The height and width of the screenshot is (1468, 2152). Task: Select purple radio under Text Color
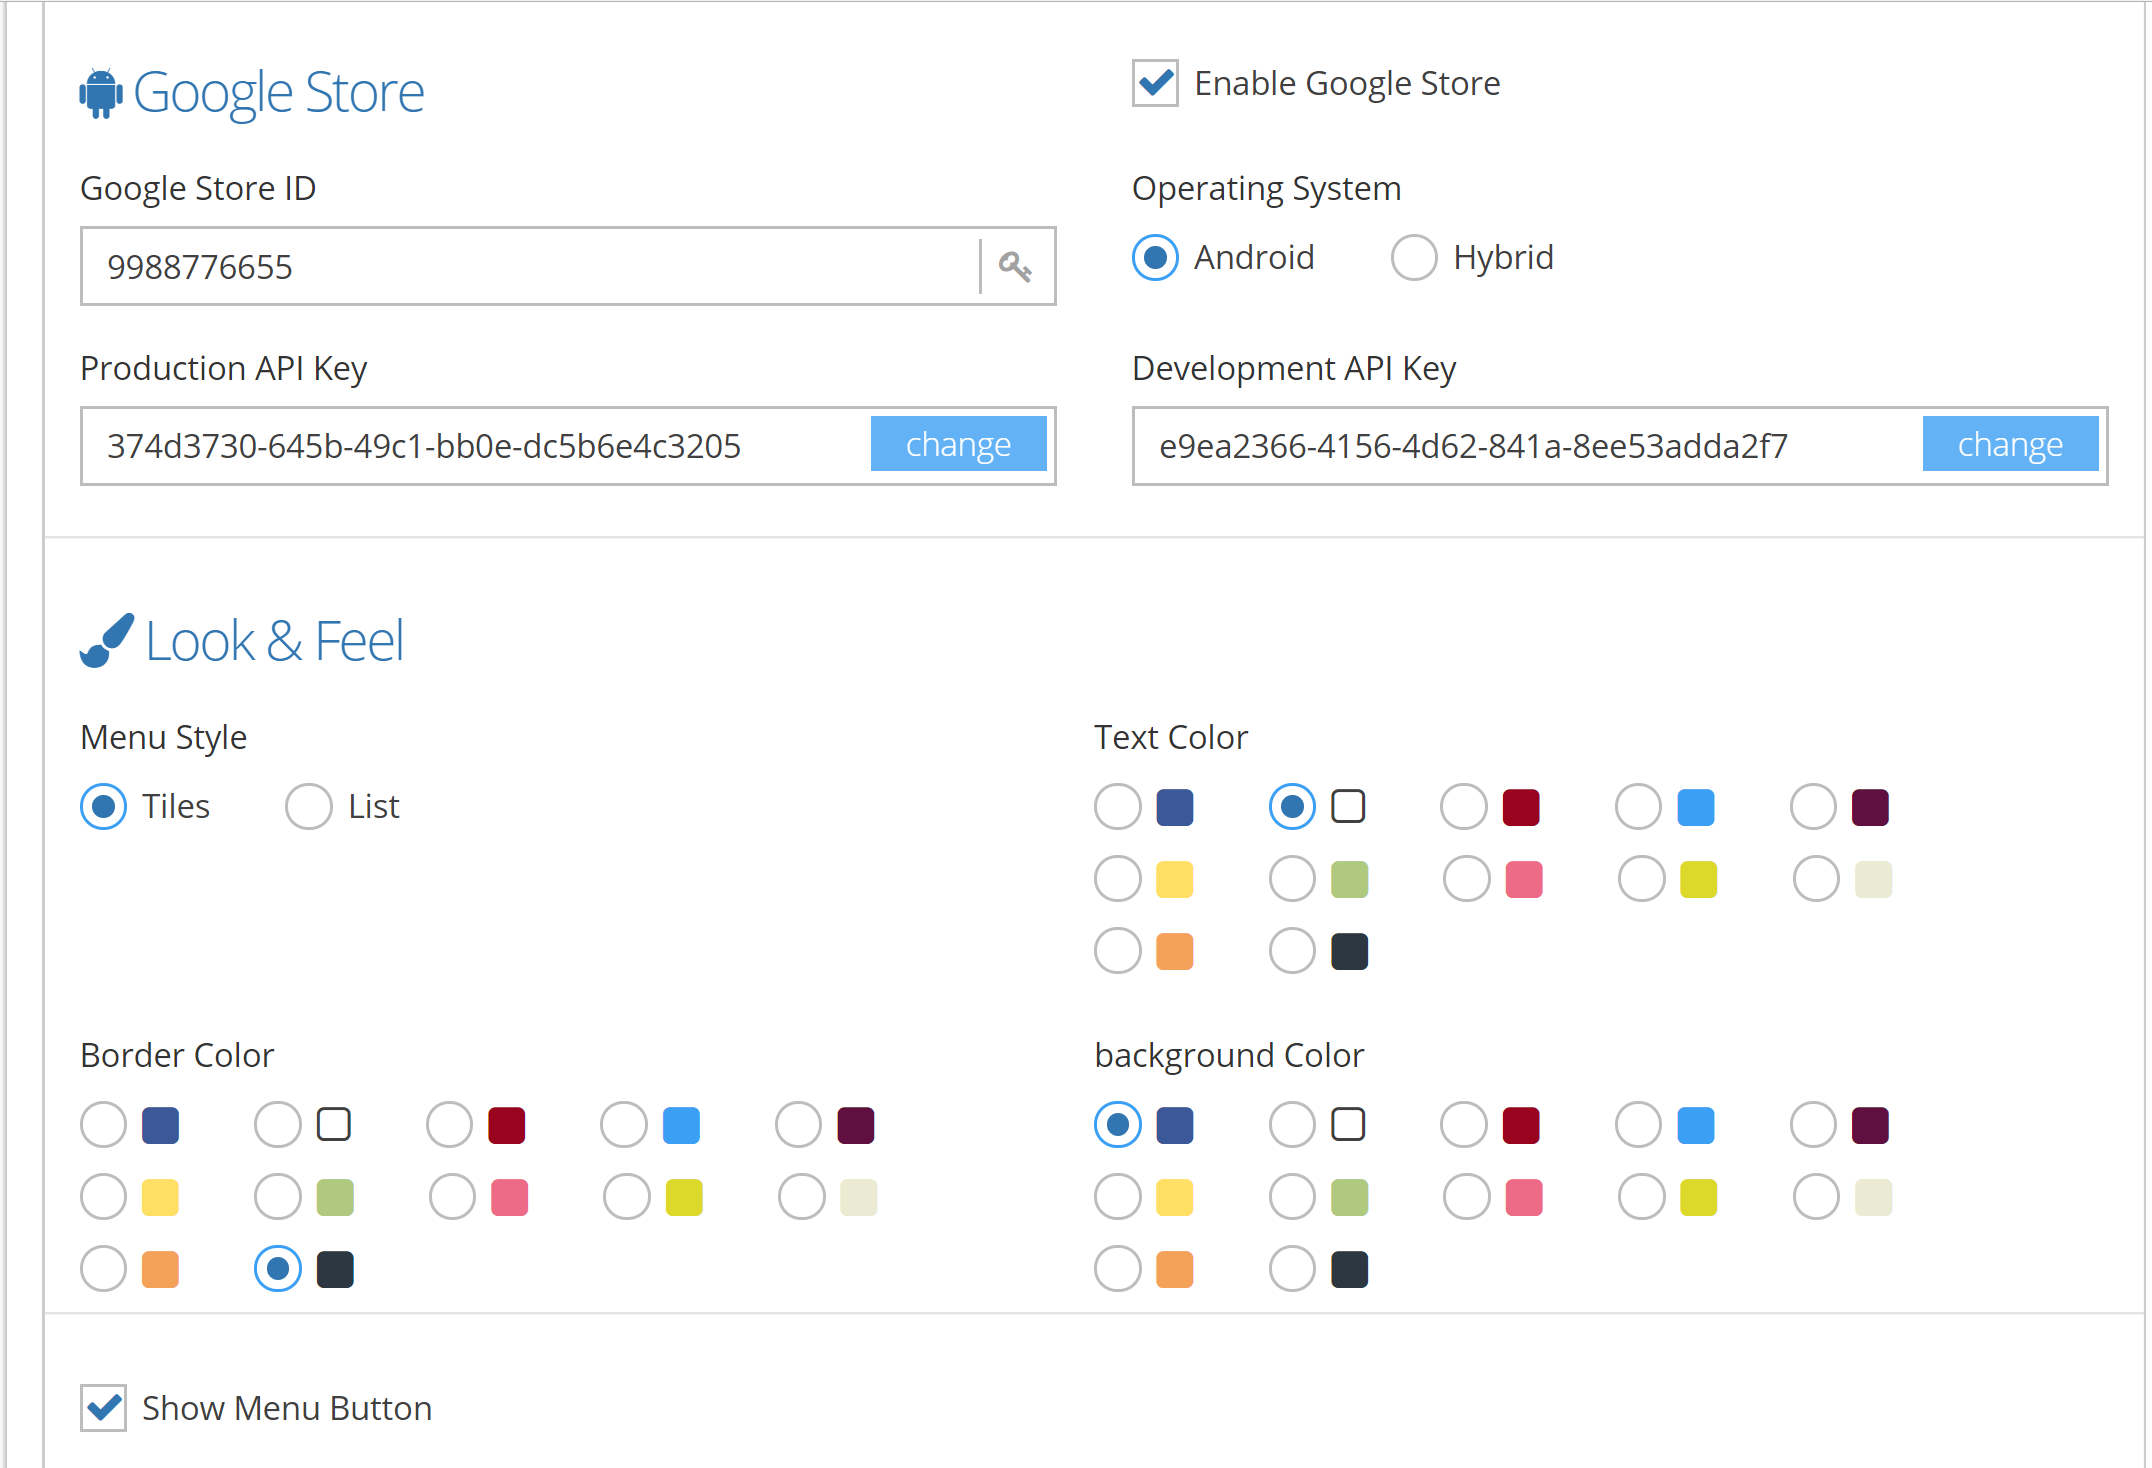pyautogui.click(x=1813, y=807)
